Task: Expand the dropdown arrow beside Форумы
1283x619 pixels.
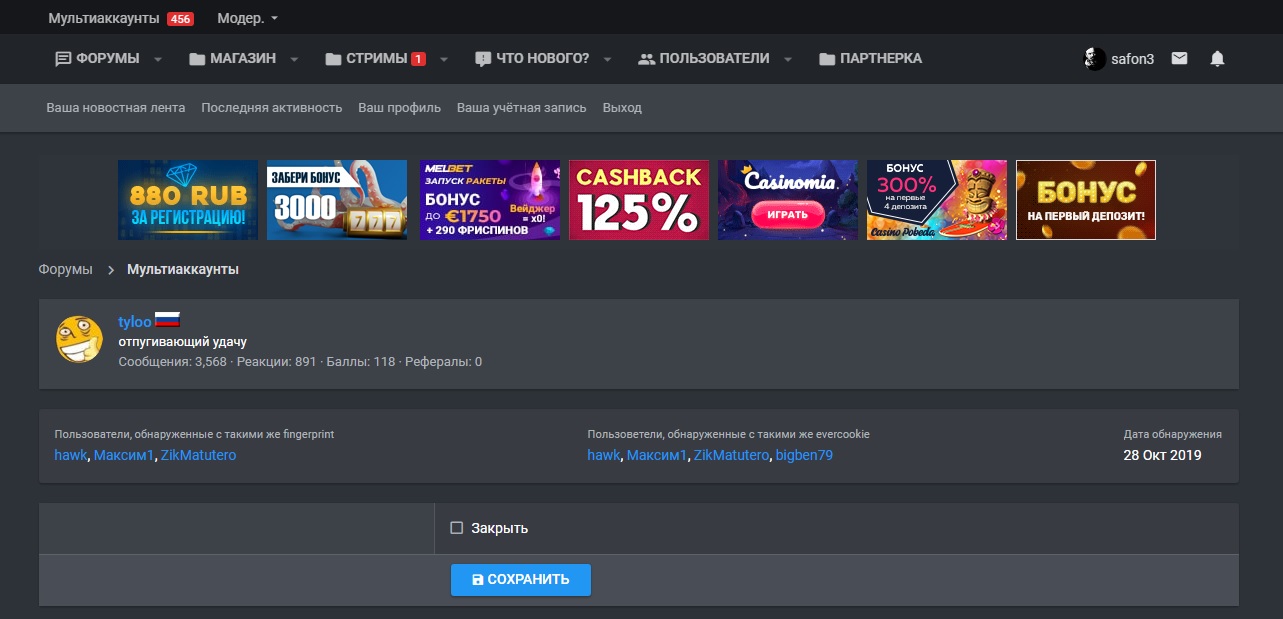Action: point(158,59)
